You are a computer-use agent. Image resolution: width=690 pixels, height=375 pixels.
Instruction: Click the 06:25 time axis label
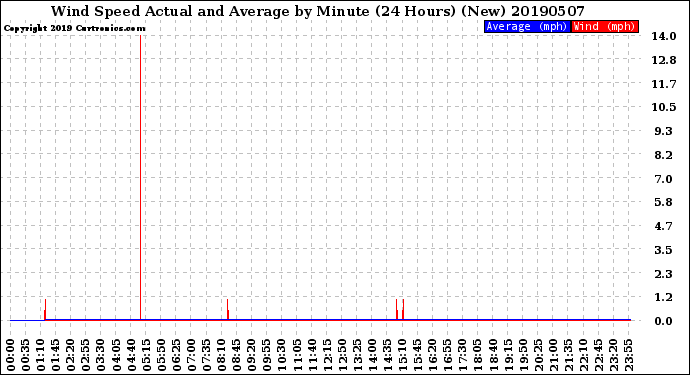[x=176, y=355]
